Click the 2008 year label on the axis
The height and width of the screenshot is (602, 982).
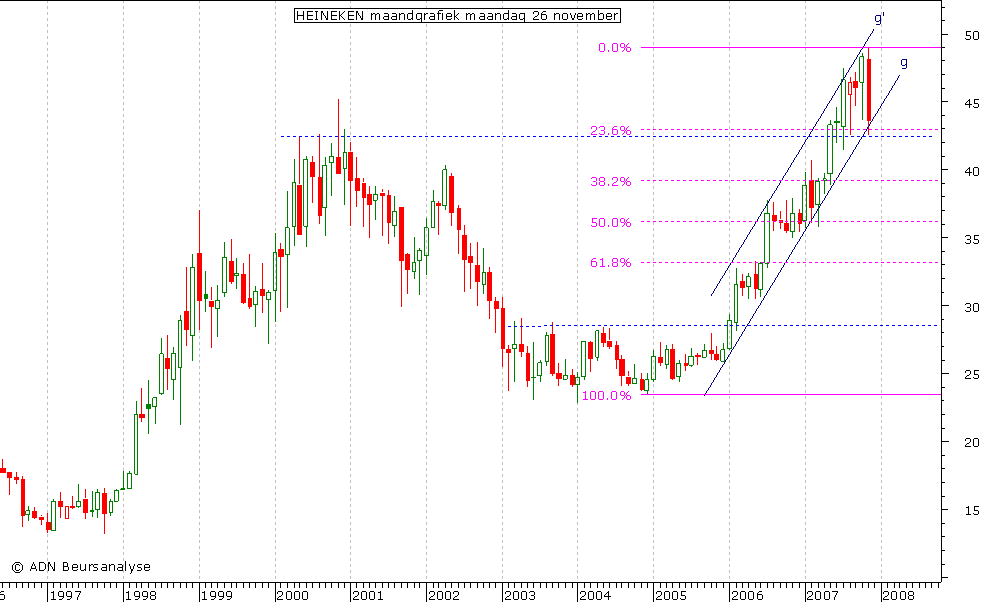tap(899, 595)
